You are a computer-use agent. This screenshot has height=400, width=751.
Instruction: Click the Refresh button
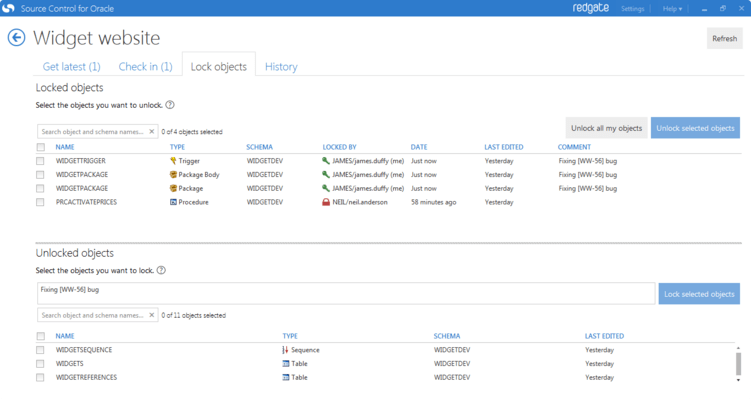(x=724, y=38)
